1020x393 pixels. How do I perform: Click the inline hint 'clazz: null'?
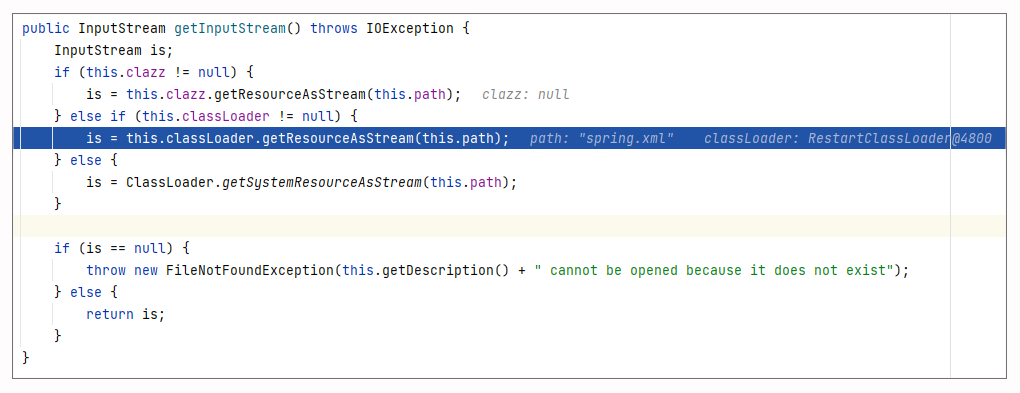[526, 95]
